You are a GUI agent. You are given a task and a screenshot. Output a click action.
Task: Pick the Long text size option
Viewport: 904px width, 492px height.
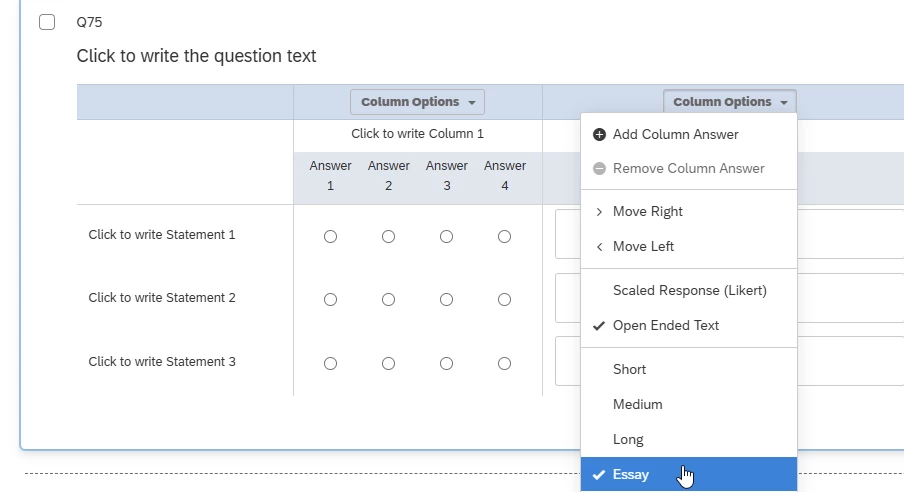628,439
